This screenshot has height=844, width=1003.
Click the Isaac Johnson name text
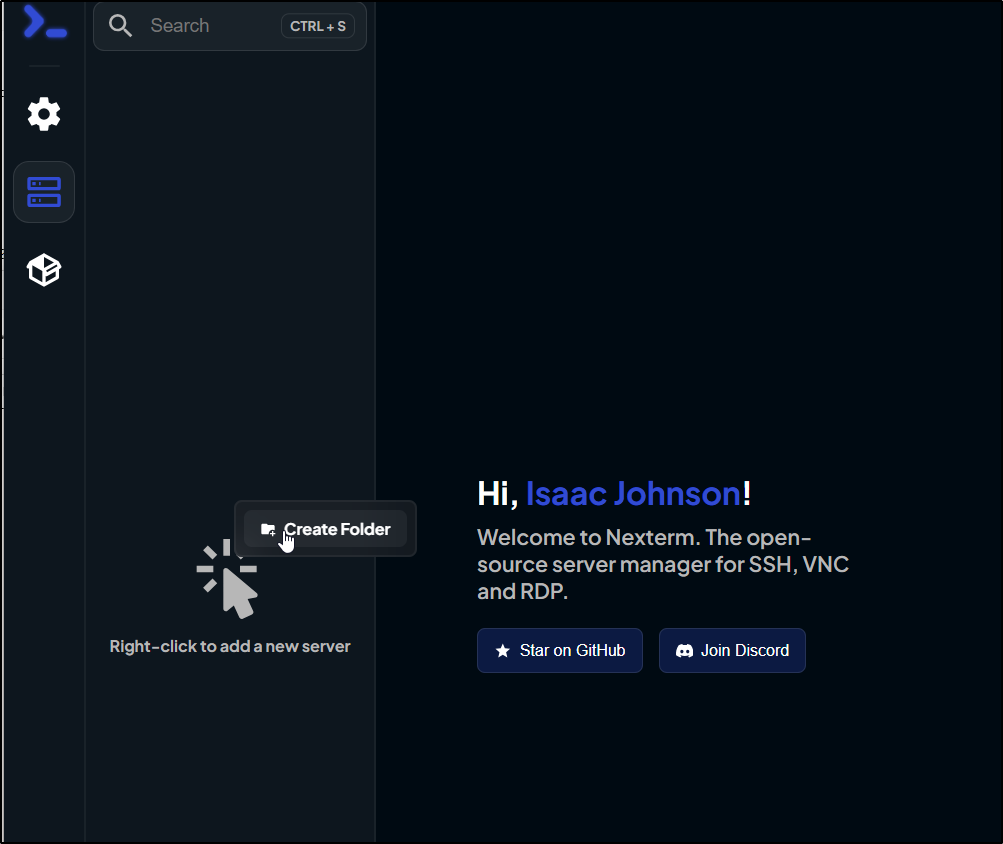click(633, 493)
